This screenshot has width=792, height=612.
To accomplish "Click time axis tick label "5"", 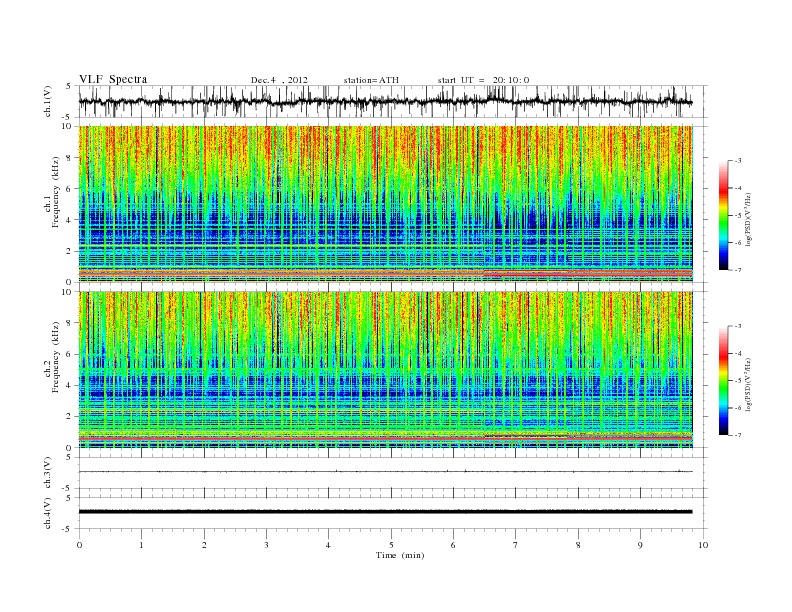I will click(x=391, y=545).
